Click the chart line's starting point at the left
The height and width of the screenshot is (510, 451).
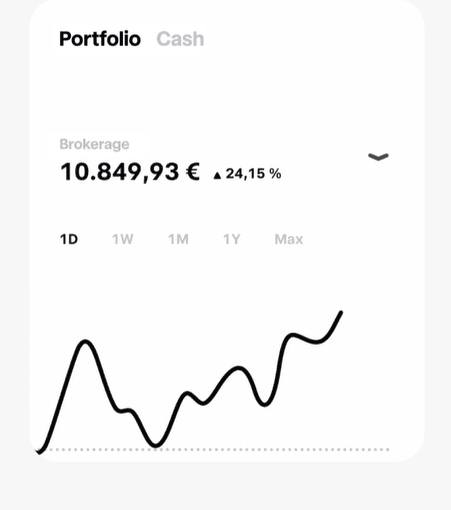click(39, 452)
